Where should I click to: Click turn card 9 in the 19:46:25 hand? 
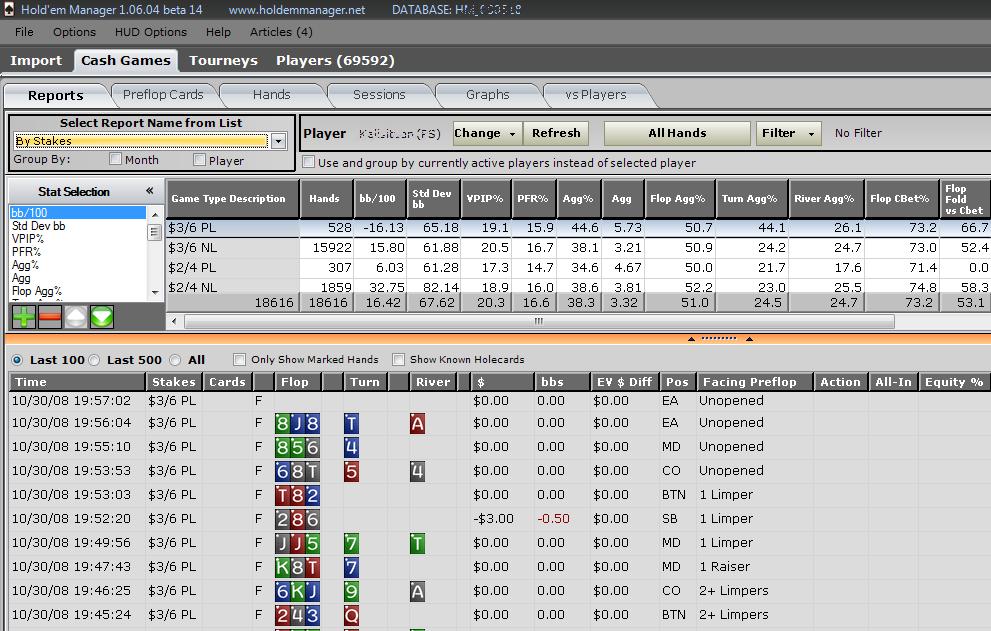(351, 592)
